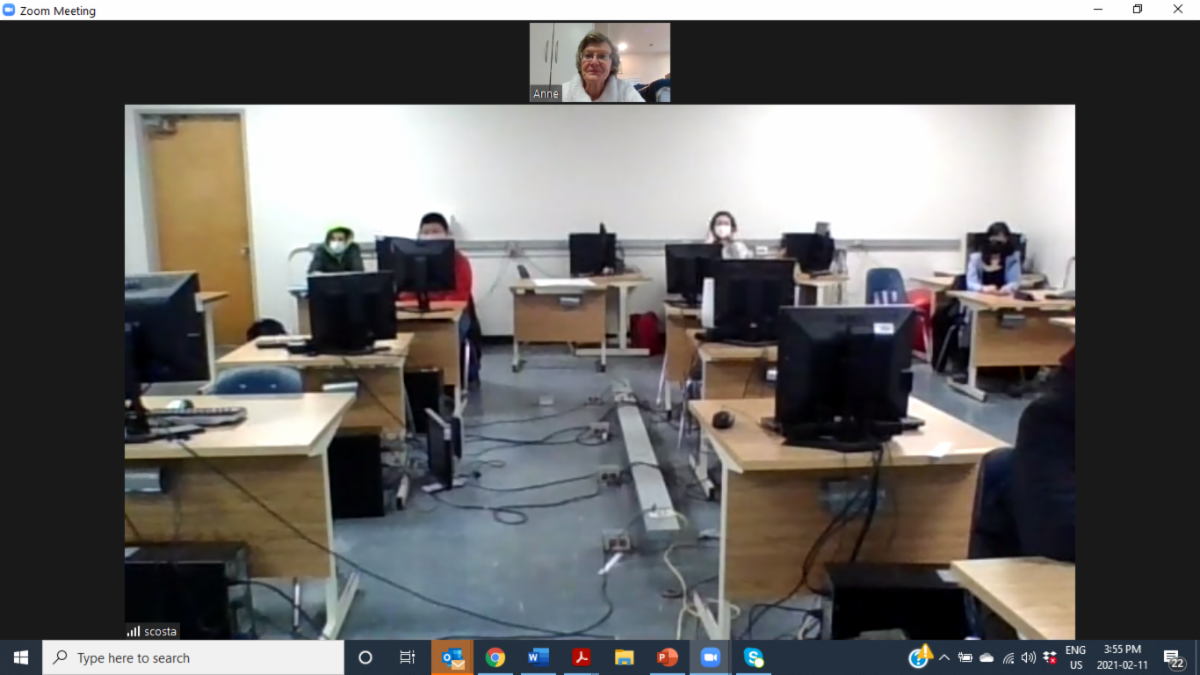
Task: Close the Zoom Meeting window
Action: pyautogui.click(x=1178, y=9)
